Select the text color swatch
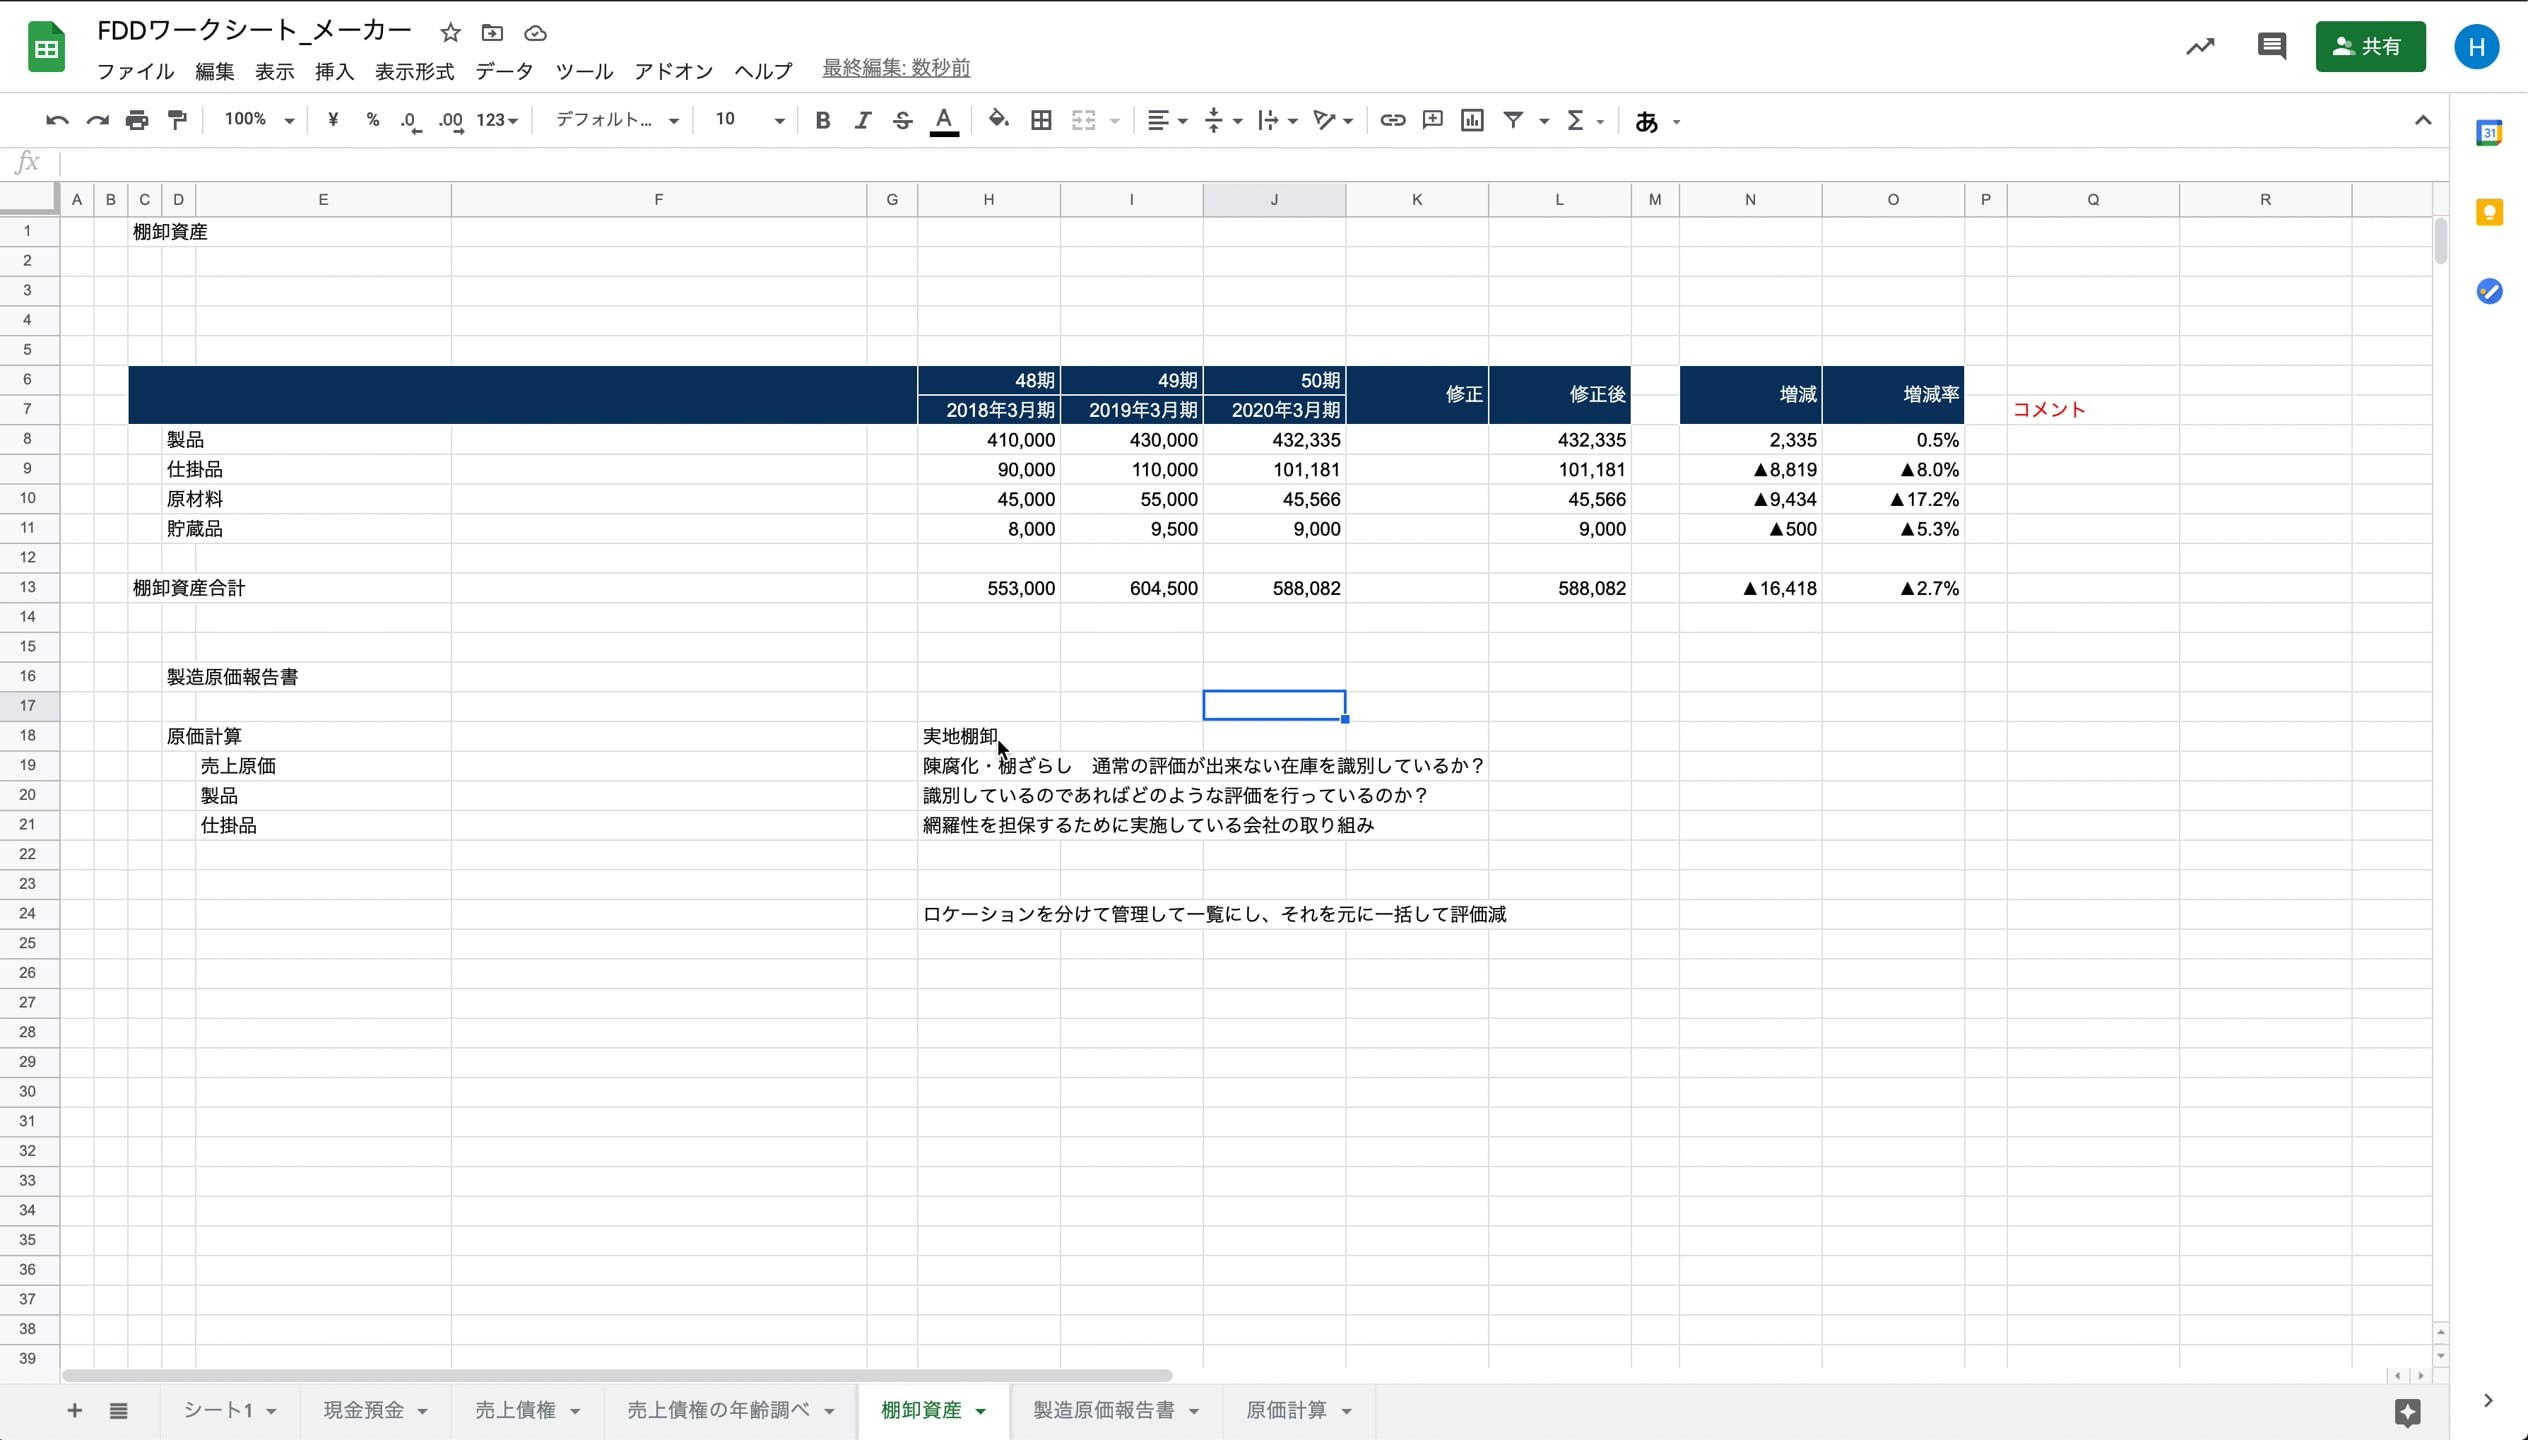This screenshot has height=1440, width=2528. [944, 120]
